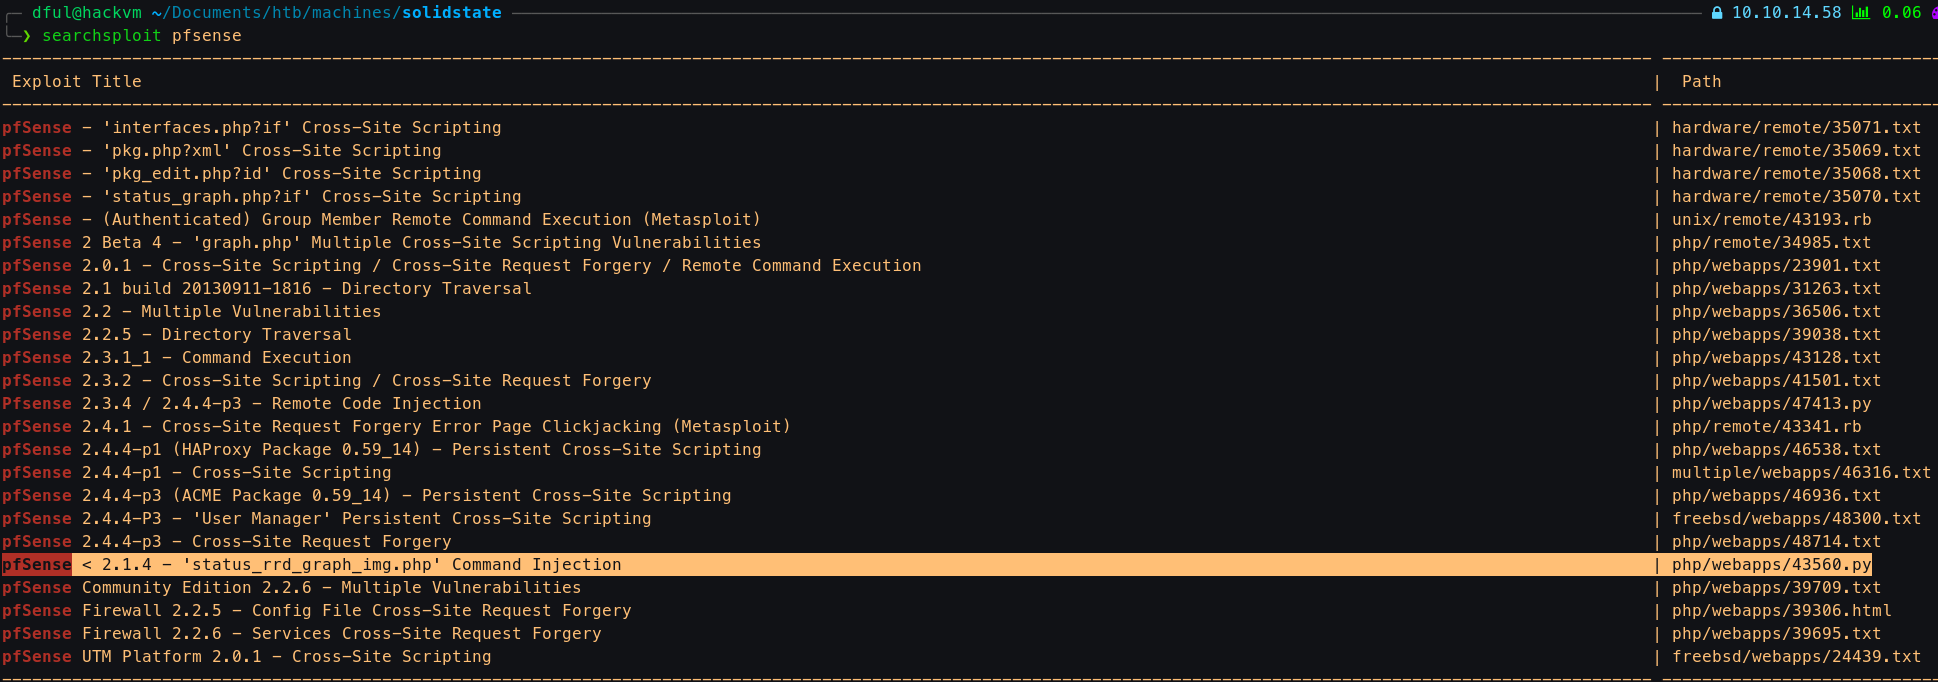
Task: Select the highlighted status_rrd_graph_img.php Command Injection row
Action: 937,565
